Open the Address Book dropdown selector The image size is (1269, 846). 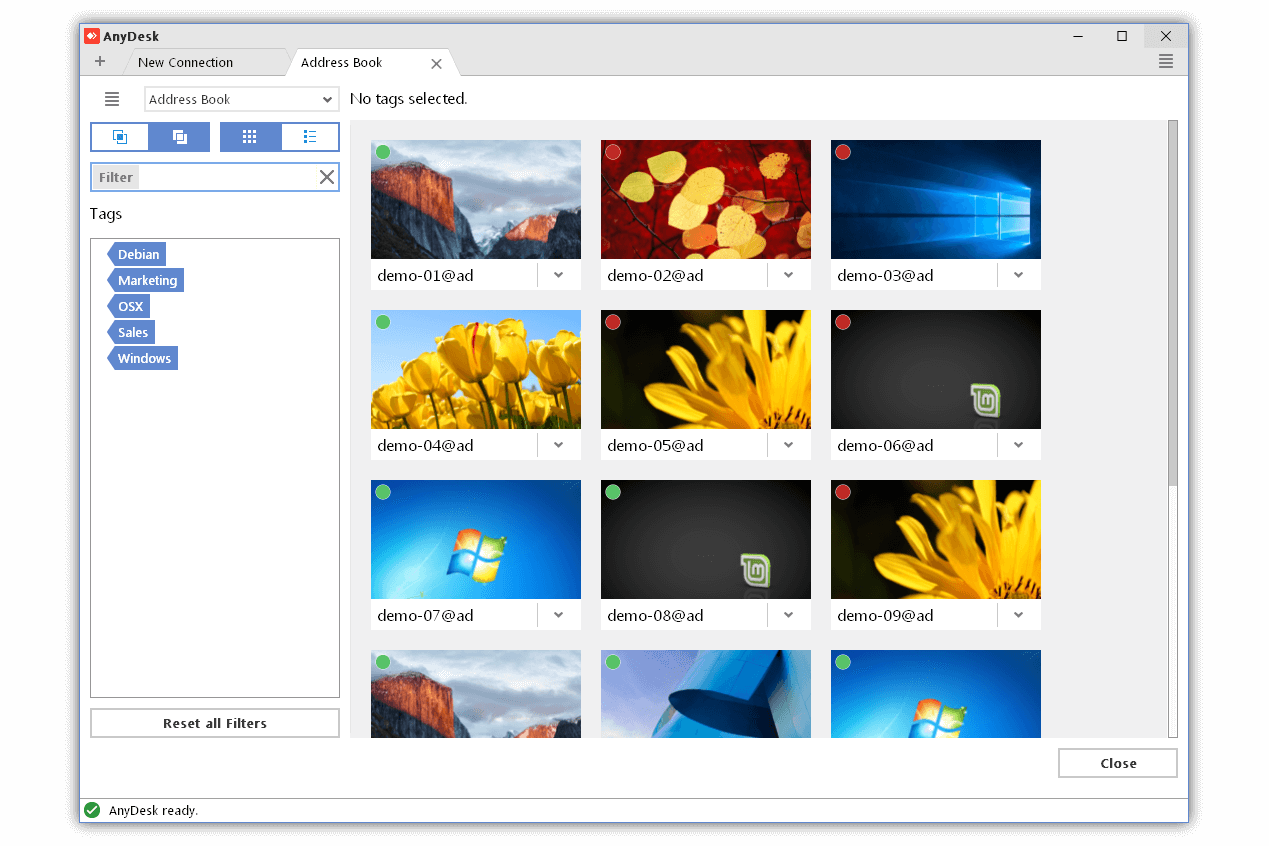[242, 99]
